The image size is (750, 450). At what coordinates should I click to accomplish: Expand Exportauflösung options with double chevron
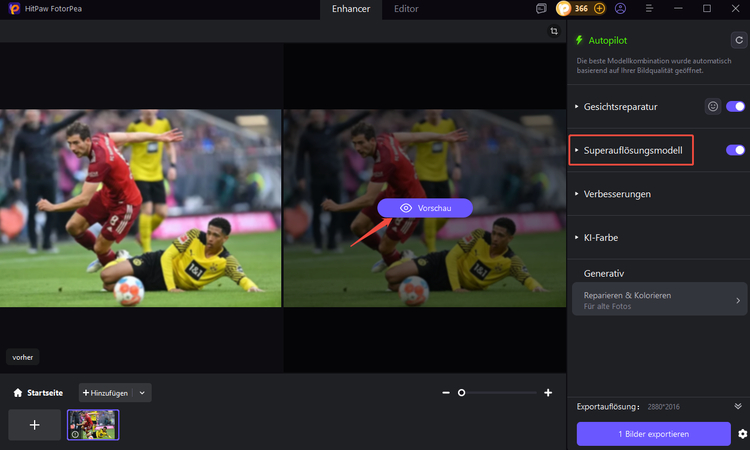tap(738, 407)
